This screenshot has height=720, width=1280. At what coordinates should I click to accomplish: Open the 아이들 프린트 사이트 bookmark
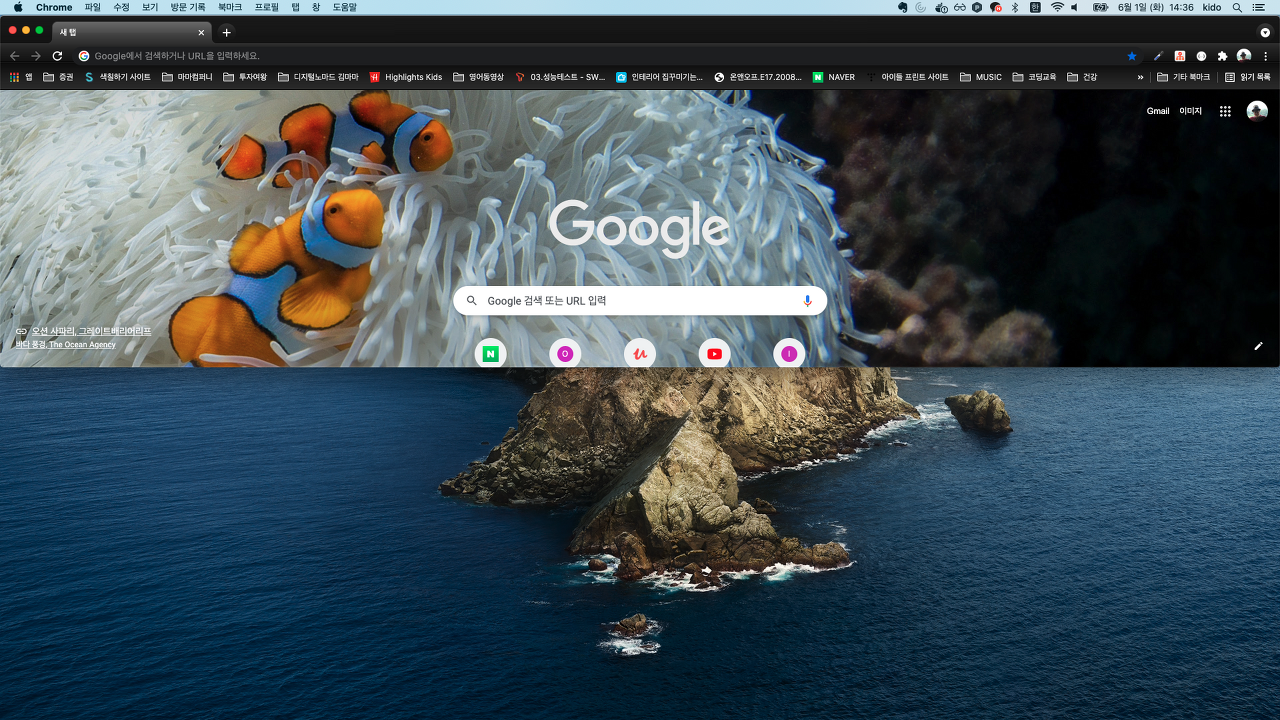click(907, 77)
